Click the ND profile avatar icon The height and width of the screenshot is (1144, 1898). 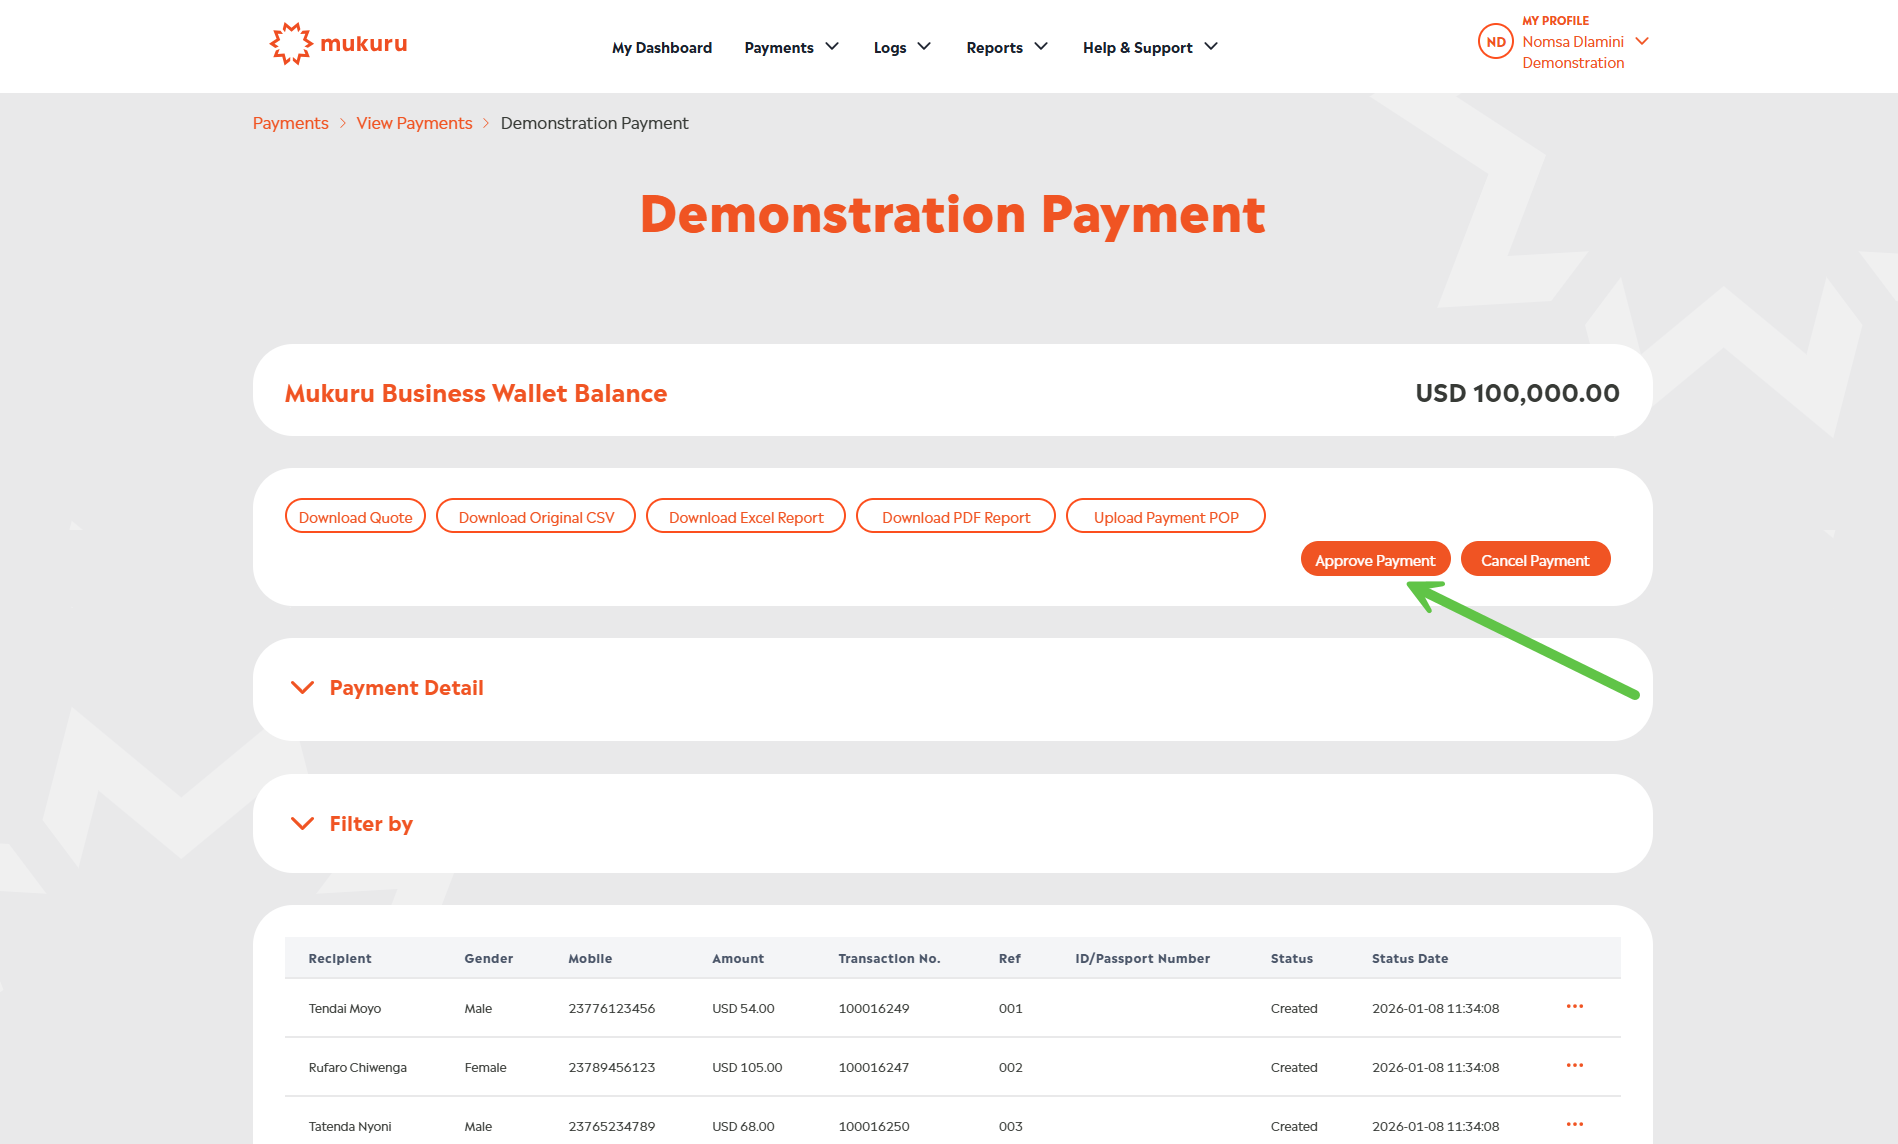coord(1495,42)
